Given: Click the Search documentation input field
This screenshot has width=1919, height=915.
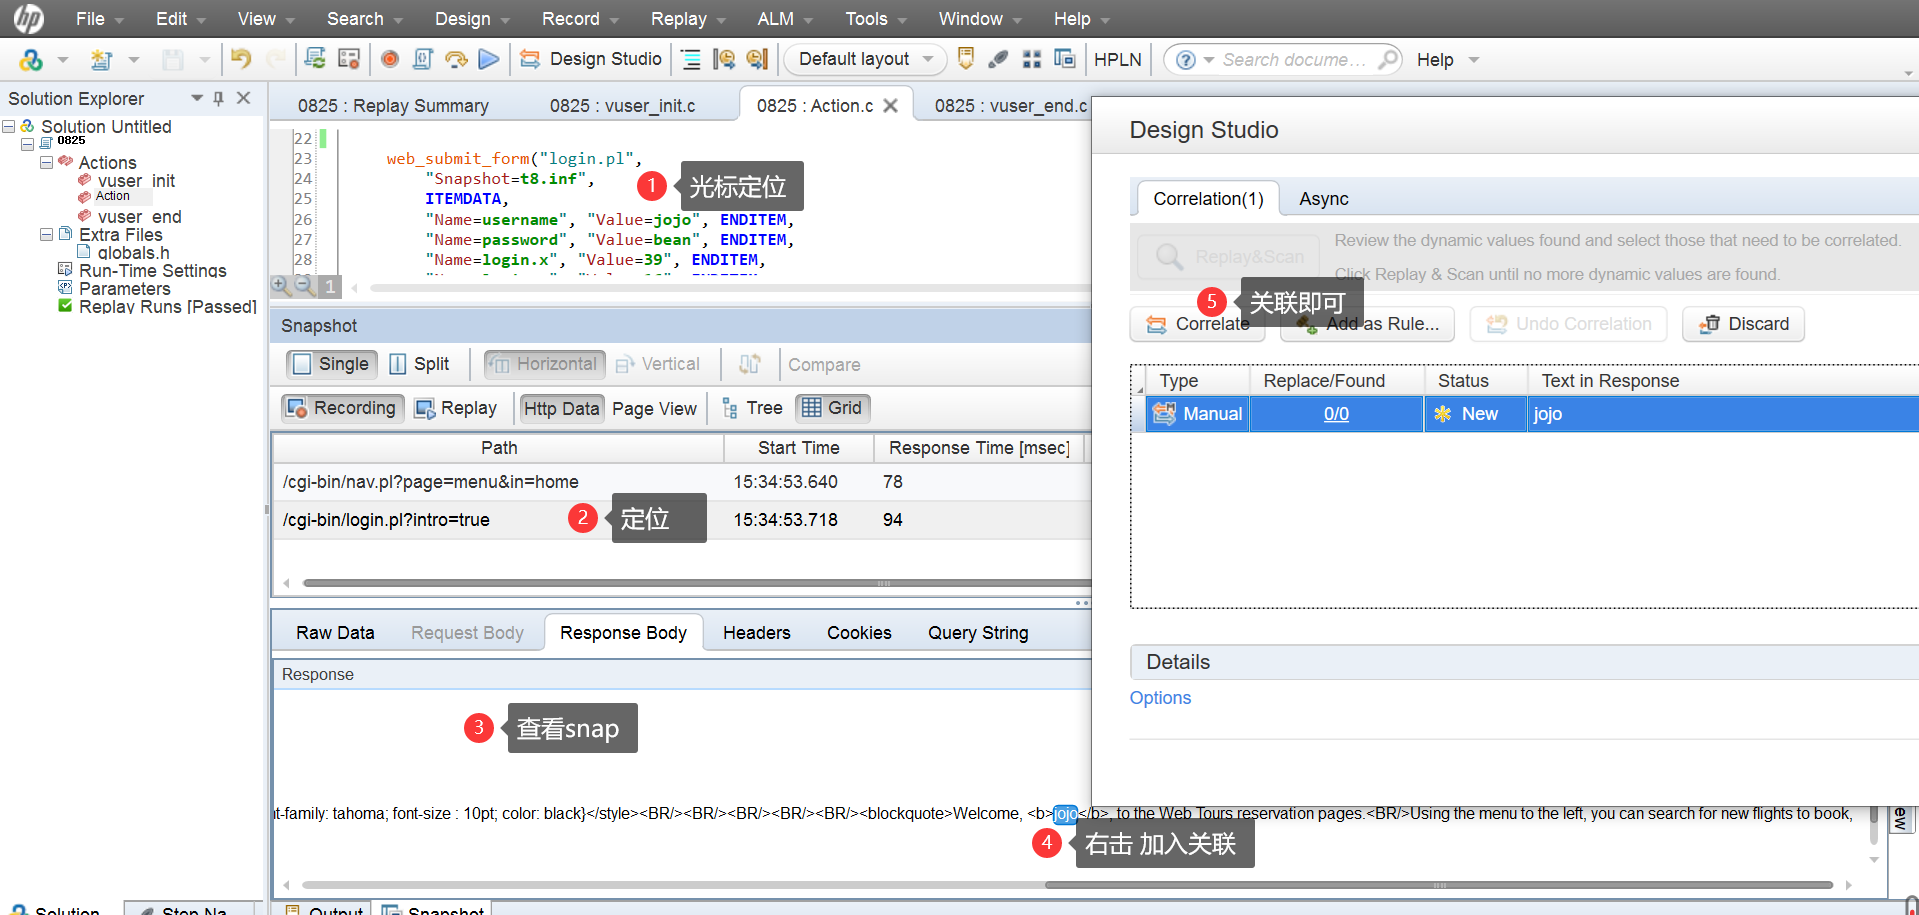Looking at the screenshot, I should [1295, 60].
